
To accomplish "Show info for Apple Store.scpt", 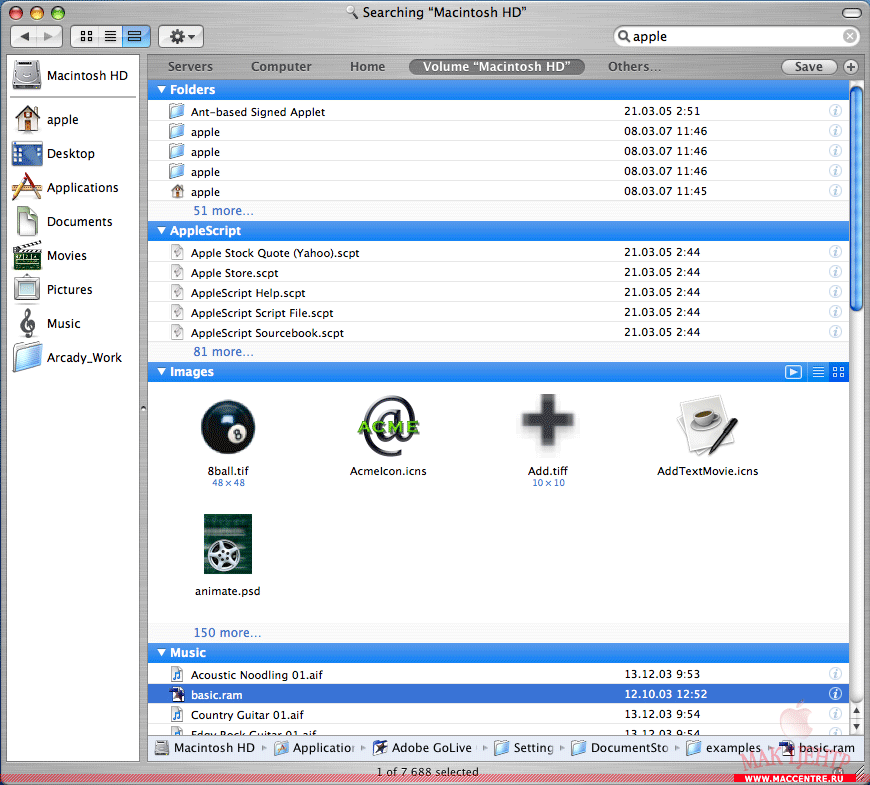I will (x=835, y=272).
